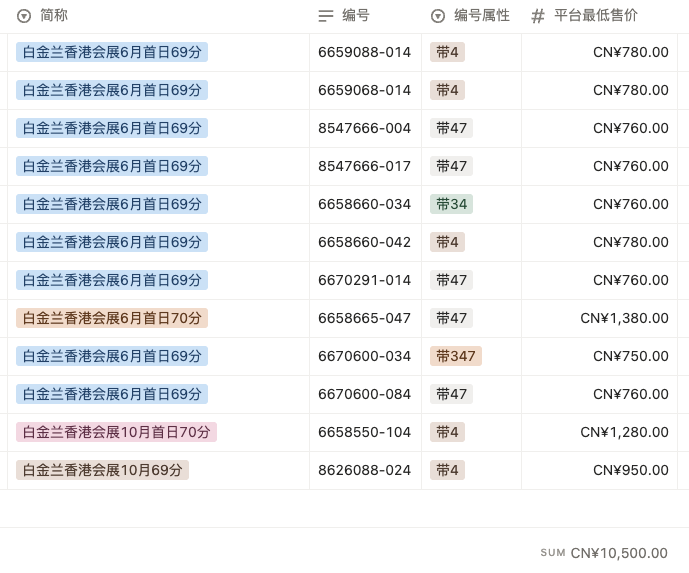Click the brown 白金兰香港会展10月69分 tag
Viewport: 689px width, 573px height.
pyautogui.click(x=102, y=470)
